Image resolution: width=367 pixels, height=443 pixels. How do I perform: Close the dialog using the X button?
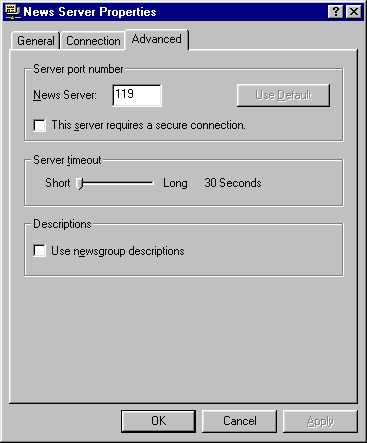353,12
